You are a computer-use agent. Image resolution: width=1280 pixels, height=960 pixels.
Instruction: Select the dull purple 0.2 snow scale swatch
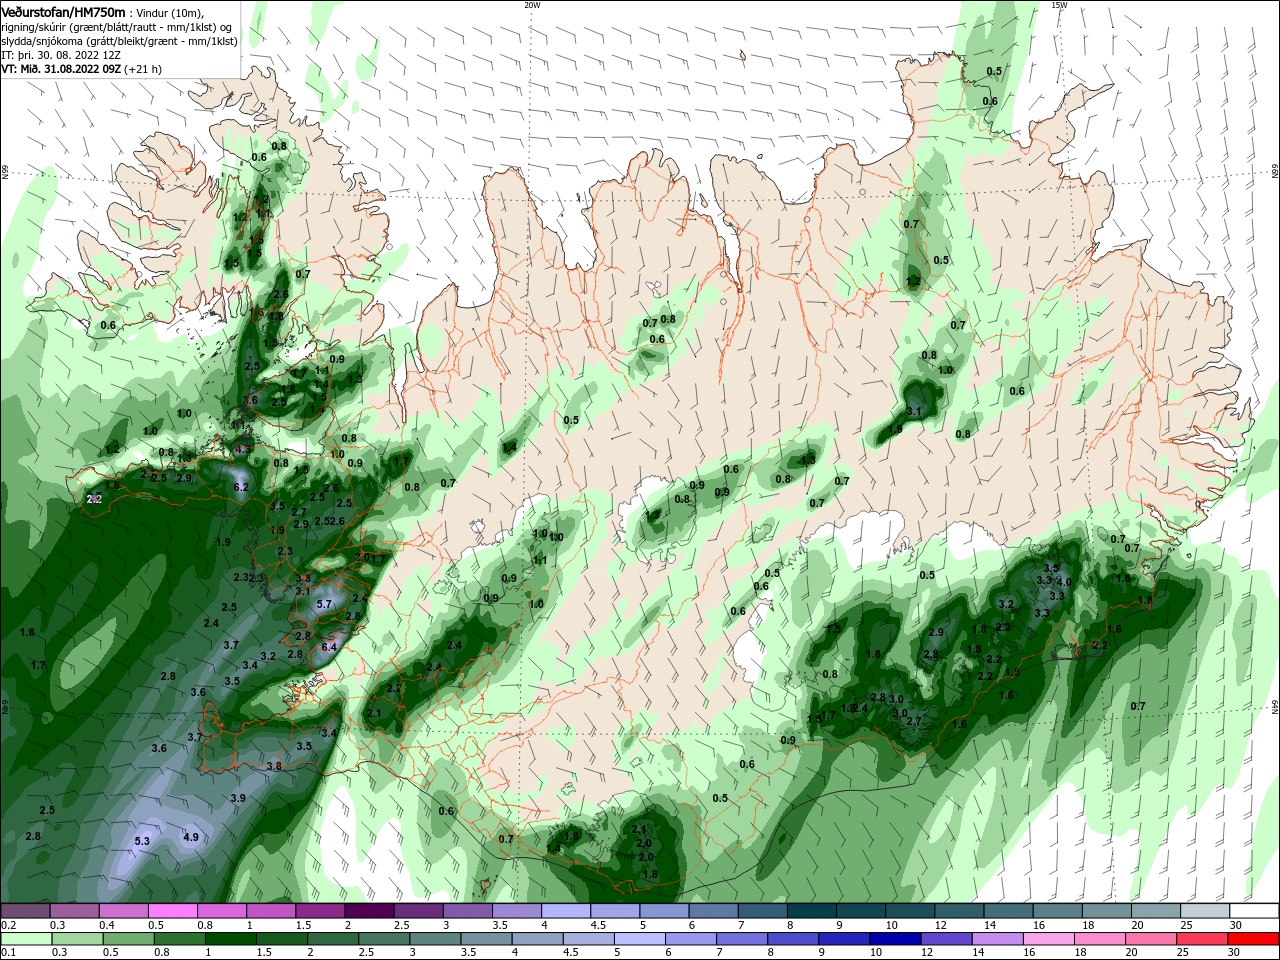(26, 911)
